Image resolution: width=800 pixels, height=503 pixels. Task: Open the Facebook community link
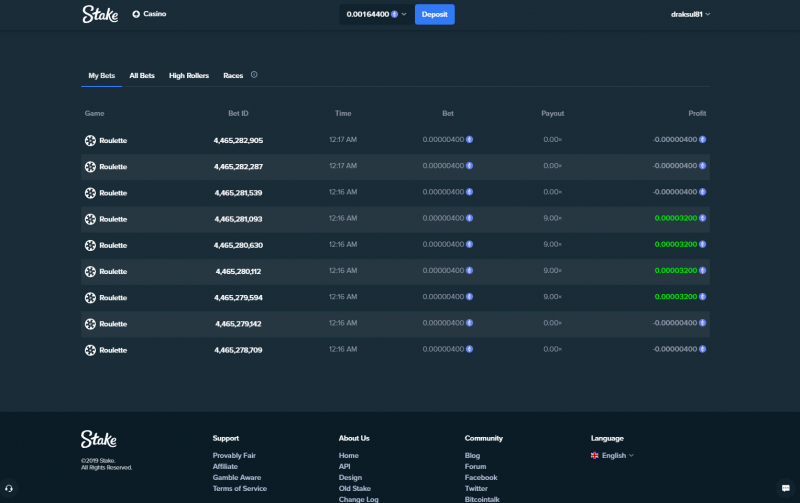coord(481,477)
